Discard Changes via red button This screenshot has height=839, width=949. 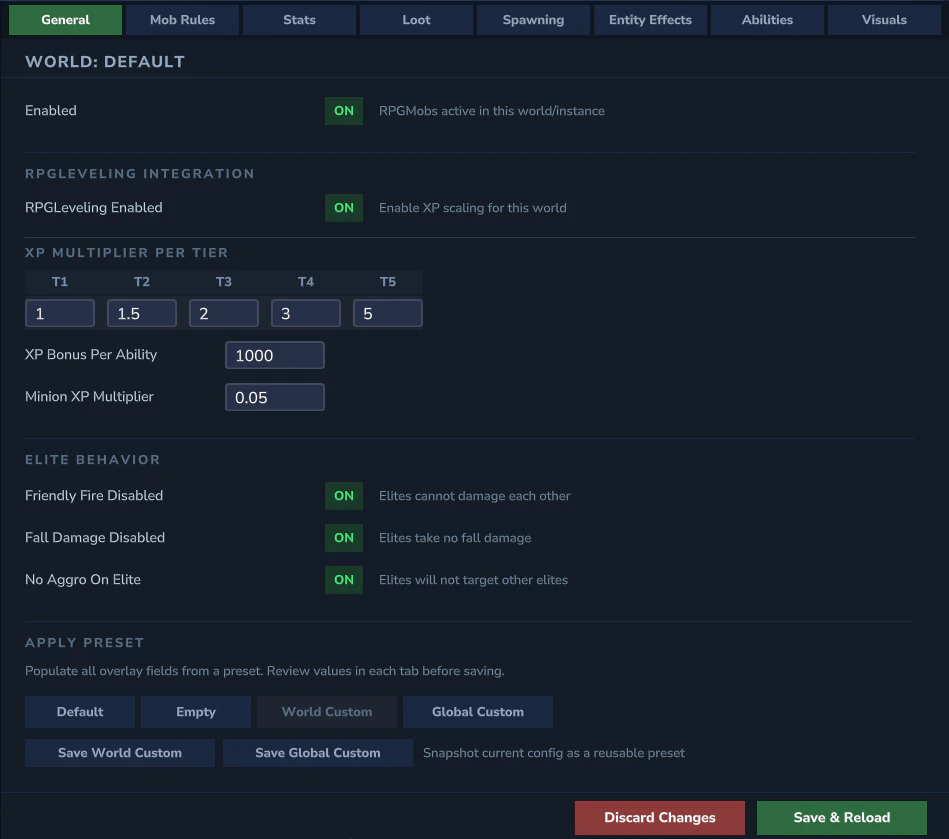[x=660, y=818]
